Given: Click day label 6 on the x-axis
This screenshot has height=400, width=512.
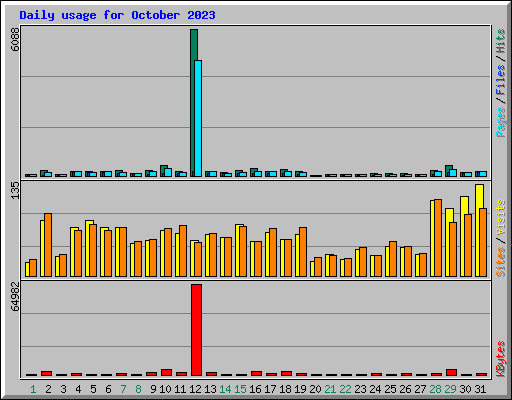Looking at the screenshot, I should point(108,389).
